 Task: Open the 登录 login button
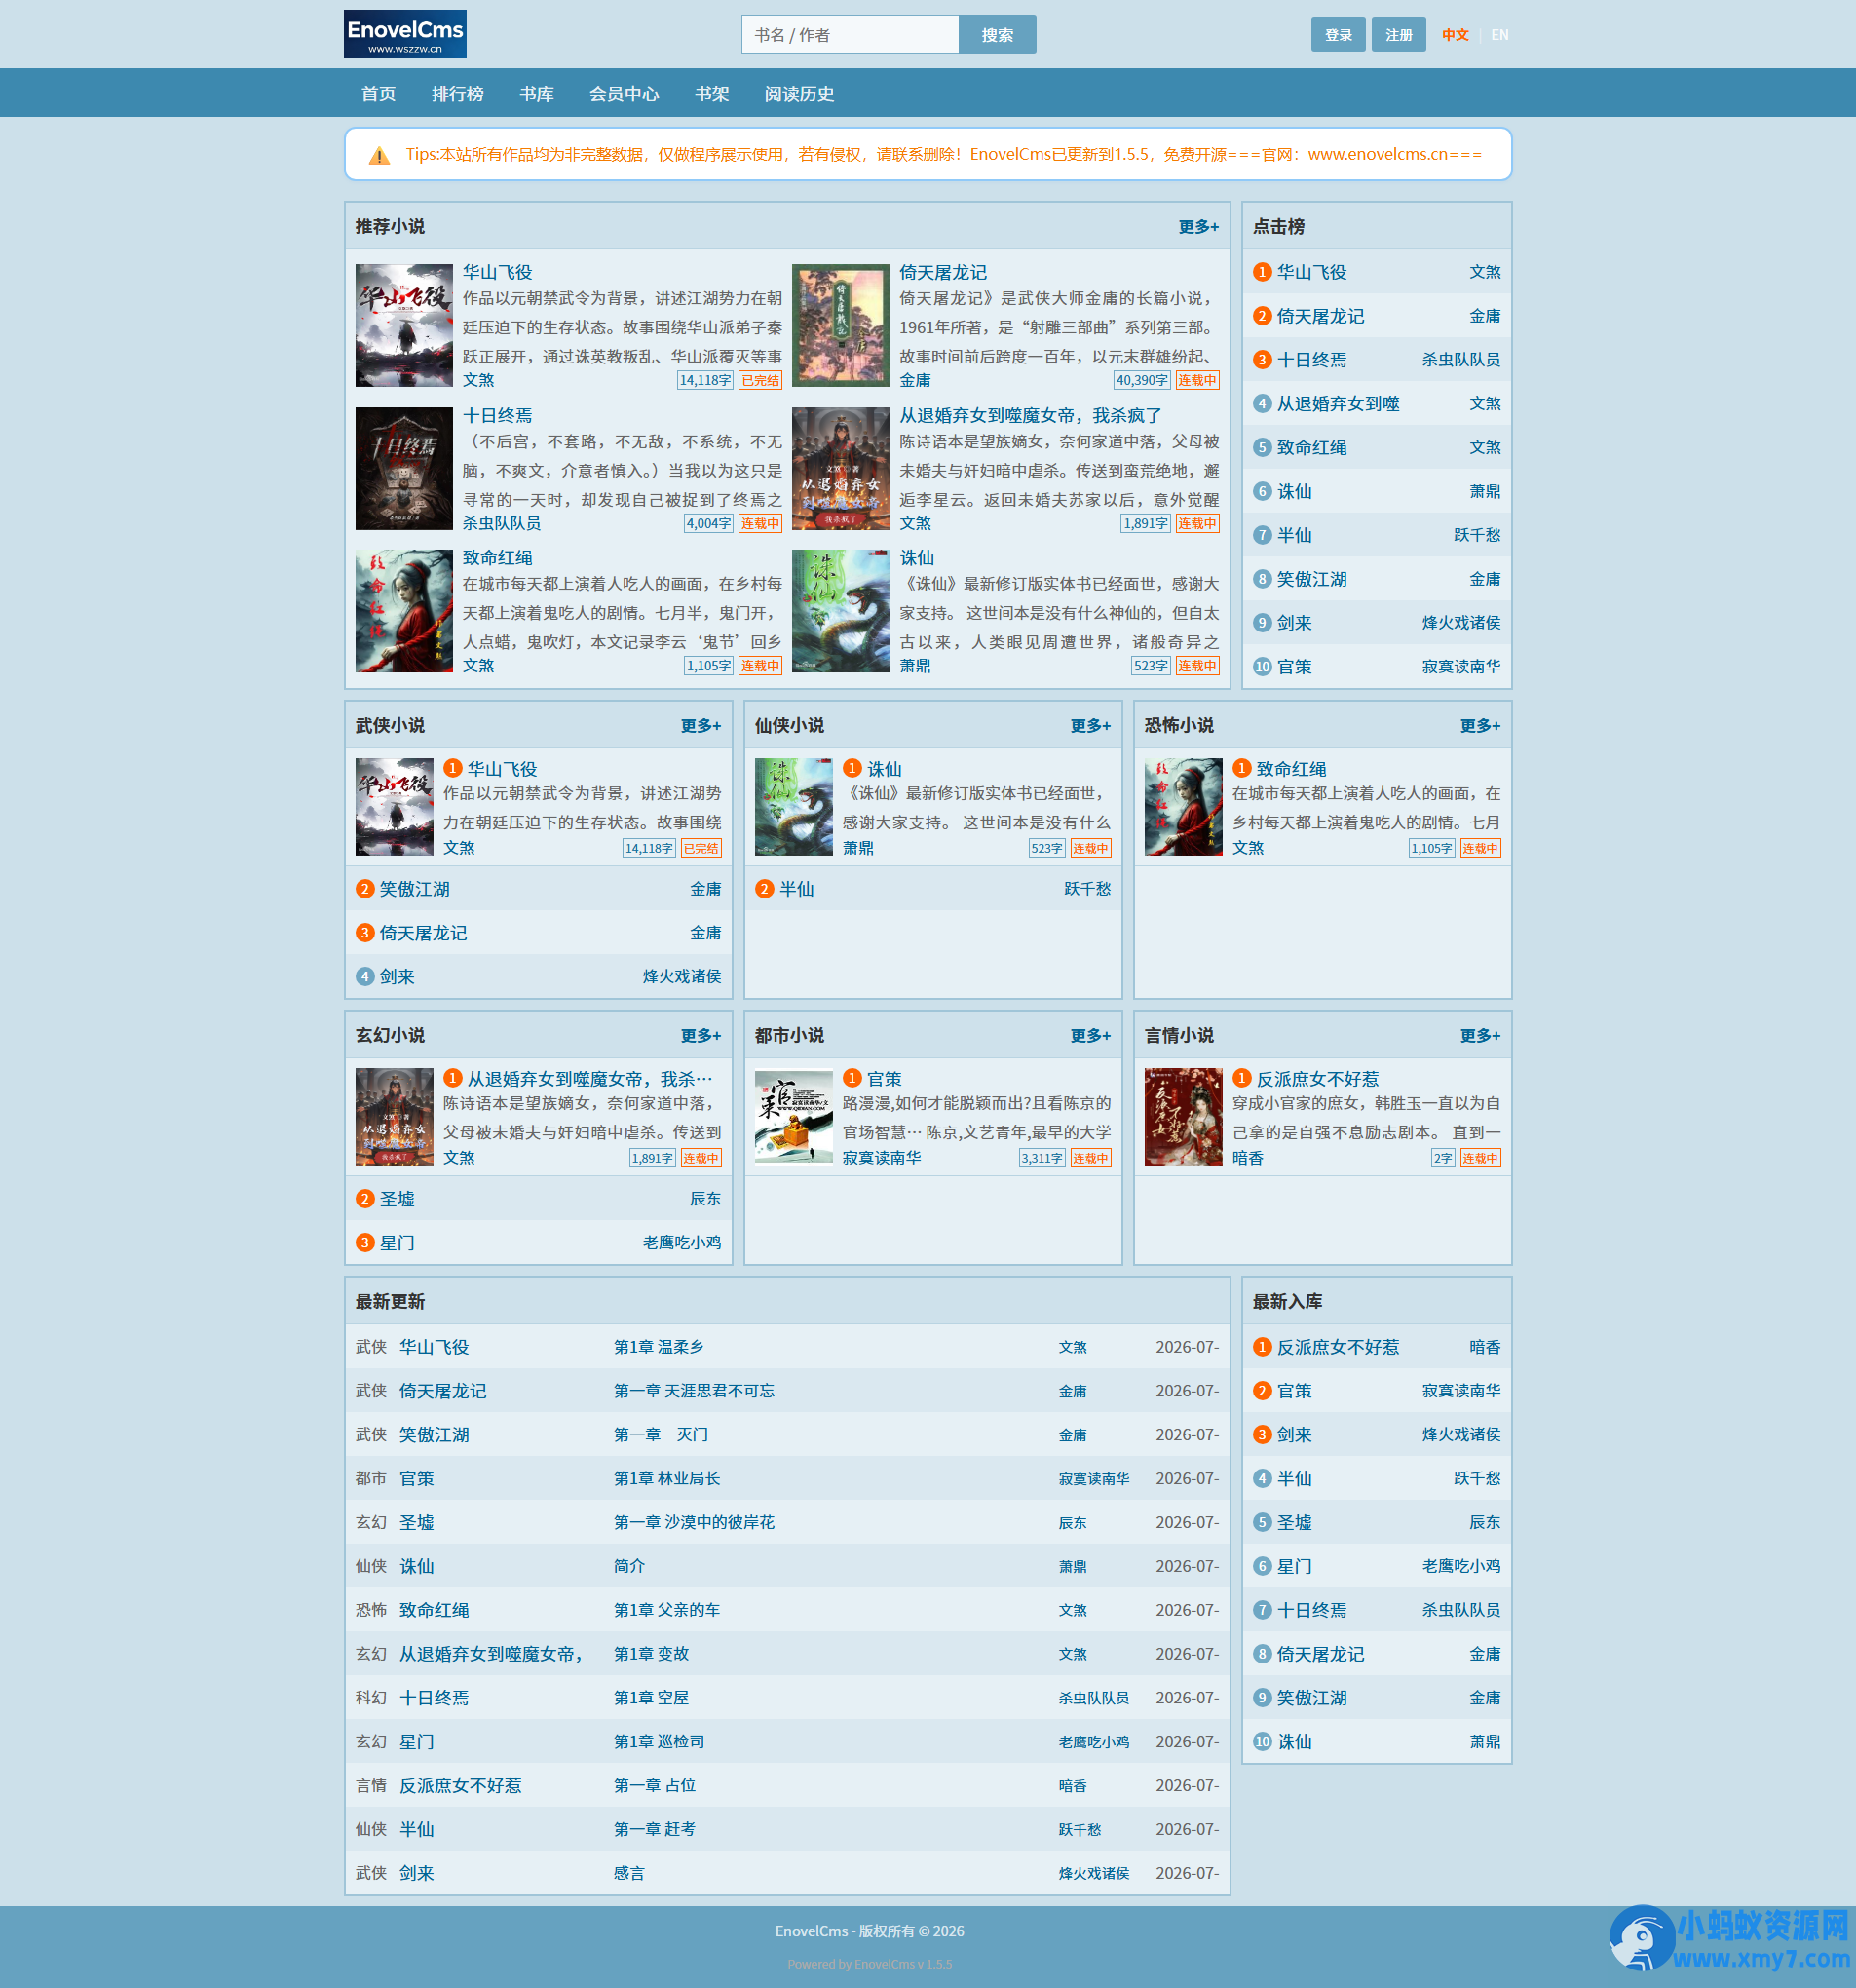coord(1338,34)
